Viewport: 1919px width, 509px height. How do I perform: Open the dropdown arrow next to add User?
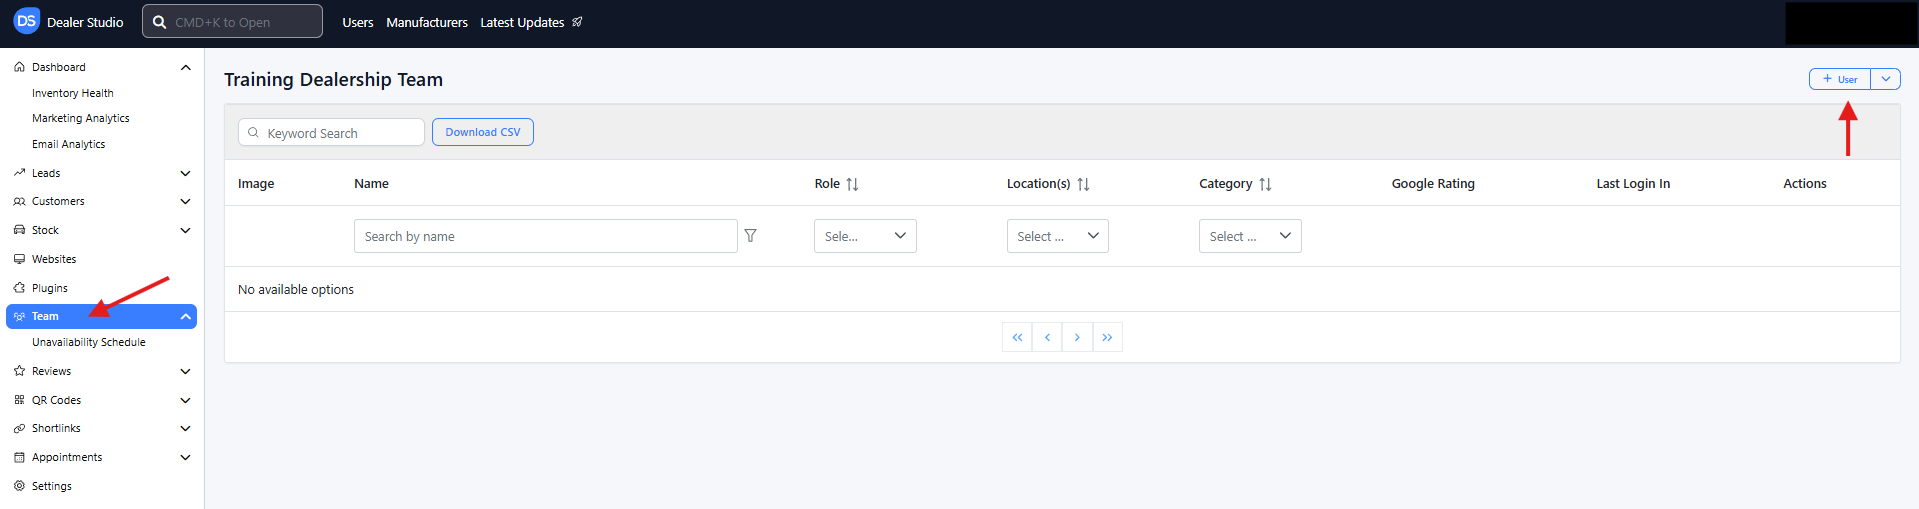click(x=1885, y=79)
